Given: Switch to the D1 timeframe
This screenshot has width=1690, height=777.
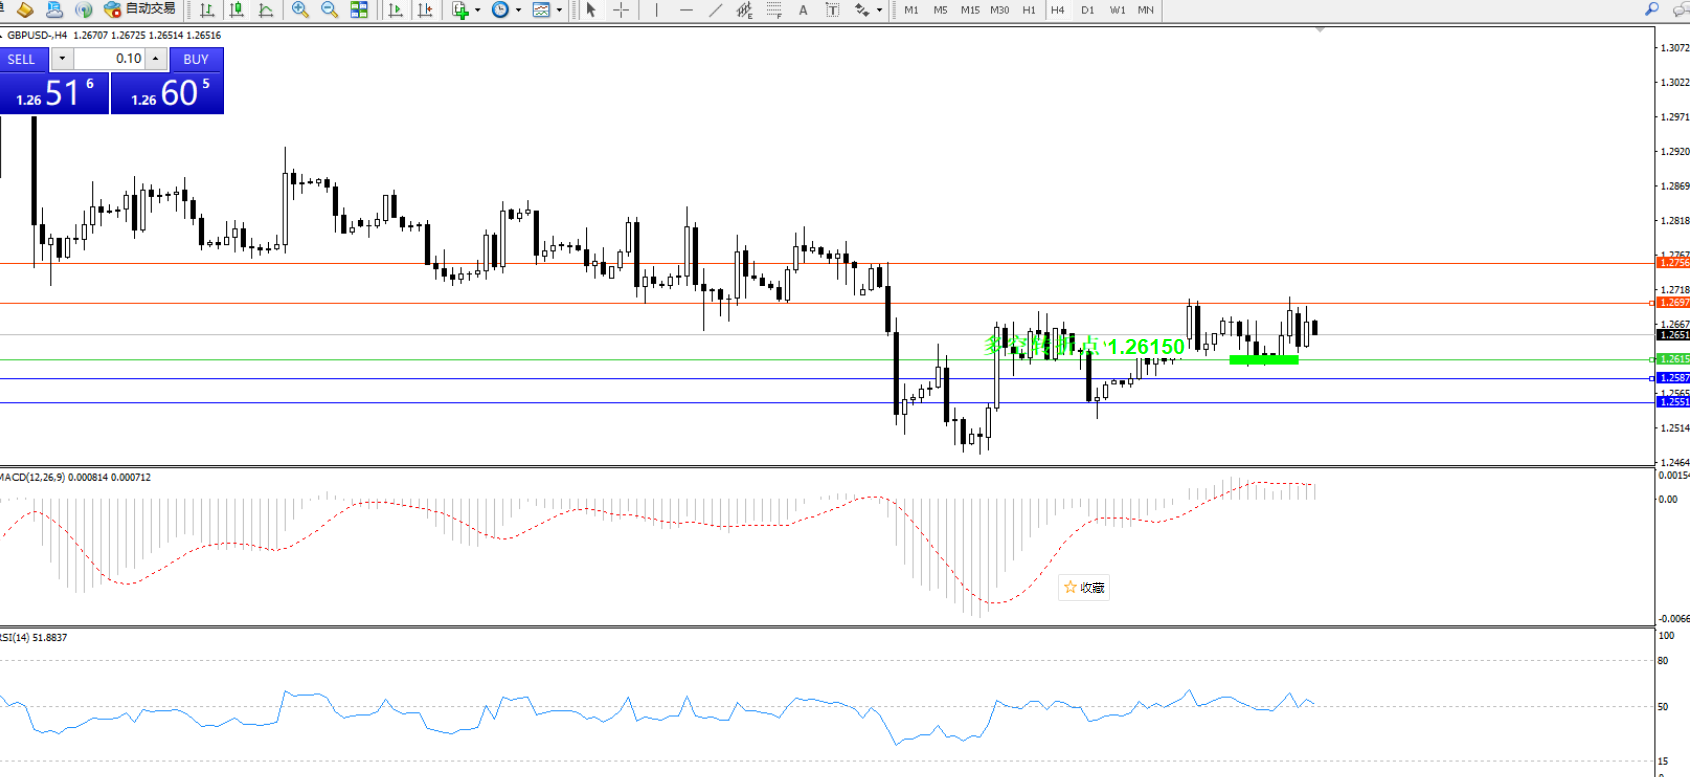Looking at the screenshot, I should click(1087, 10).
